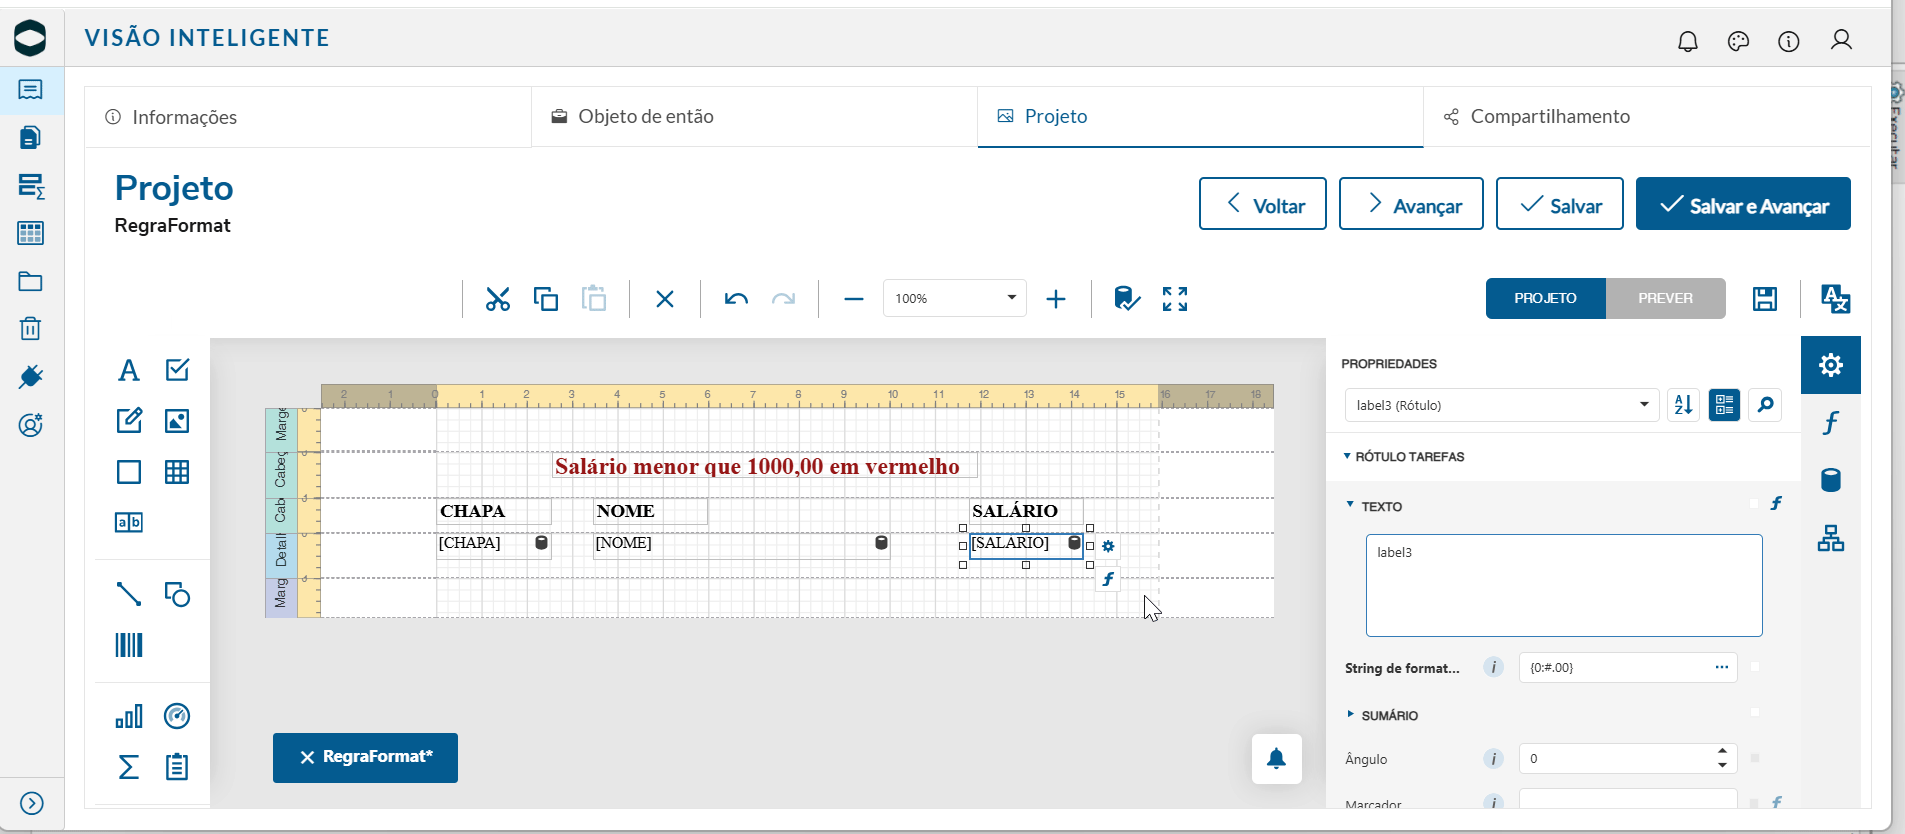This screenshot has width=1905, height=834.
Task: Collapse RÓTULO TAREFAS section
Action: [x=1347, y=456]
